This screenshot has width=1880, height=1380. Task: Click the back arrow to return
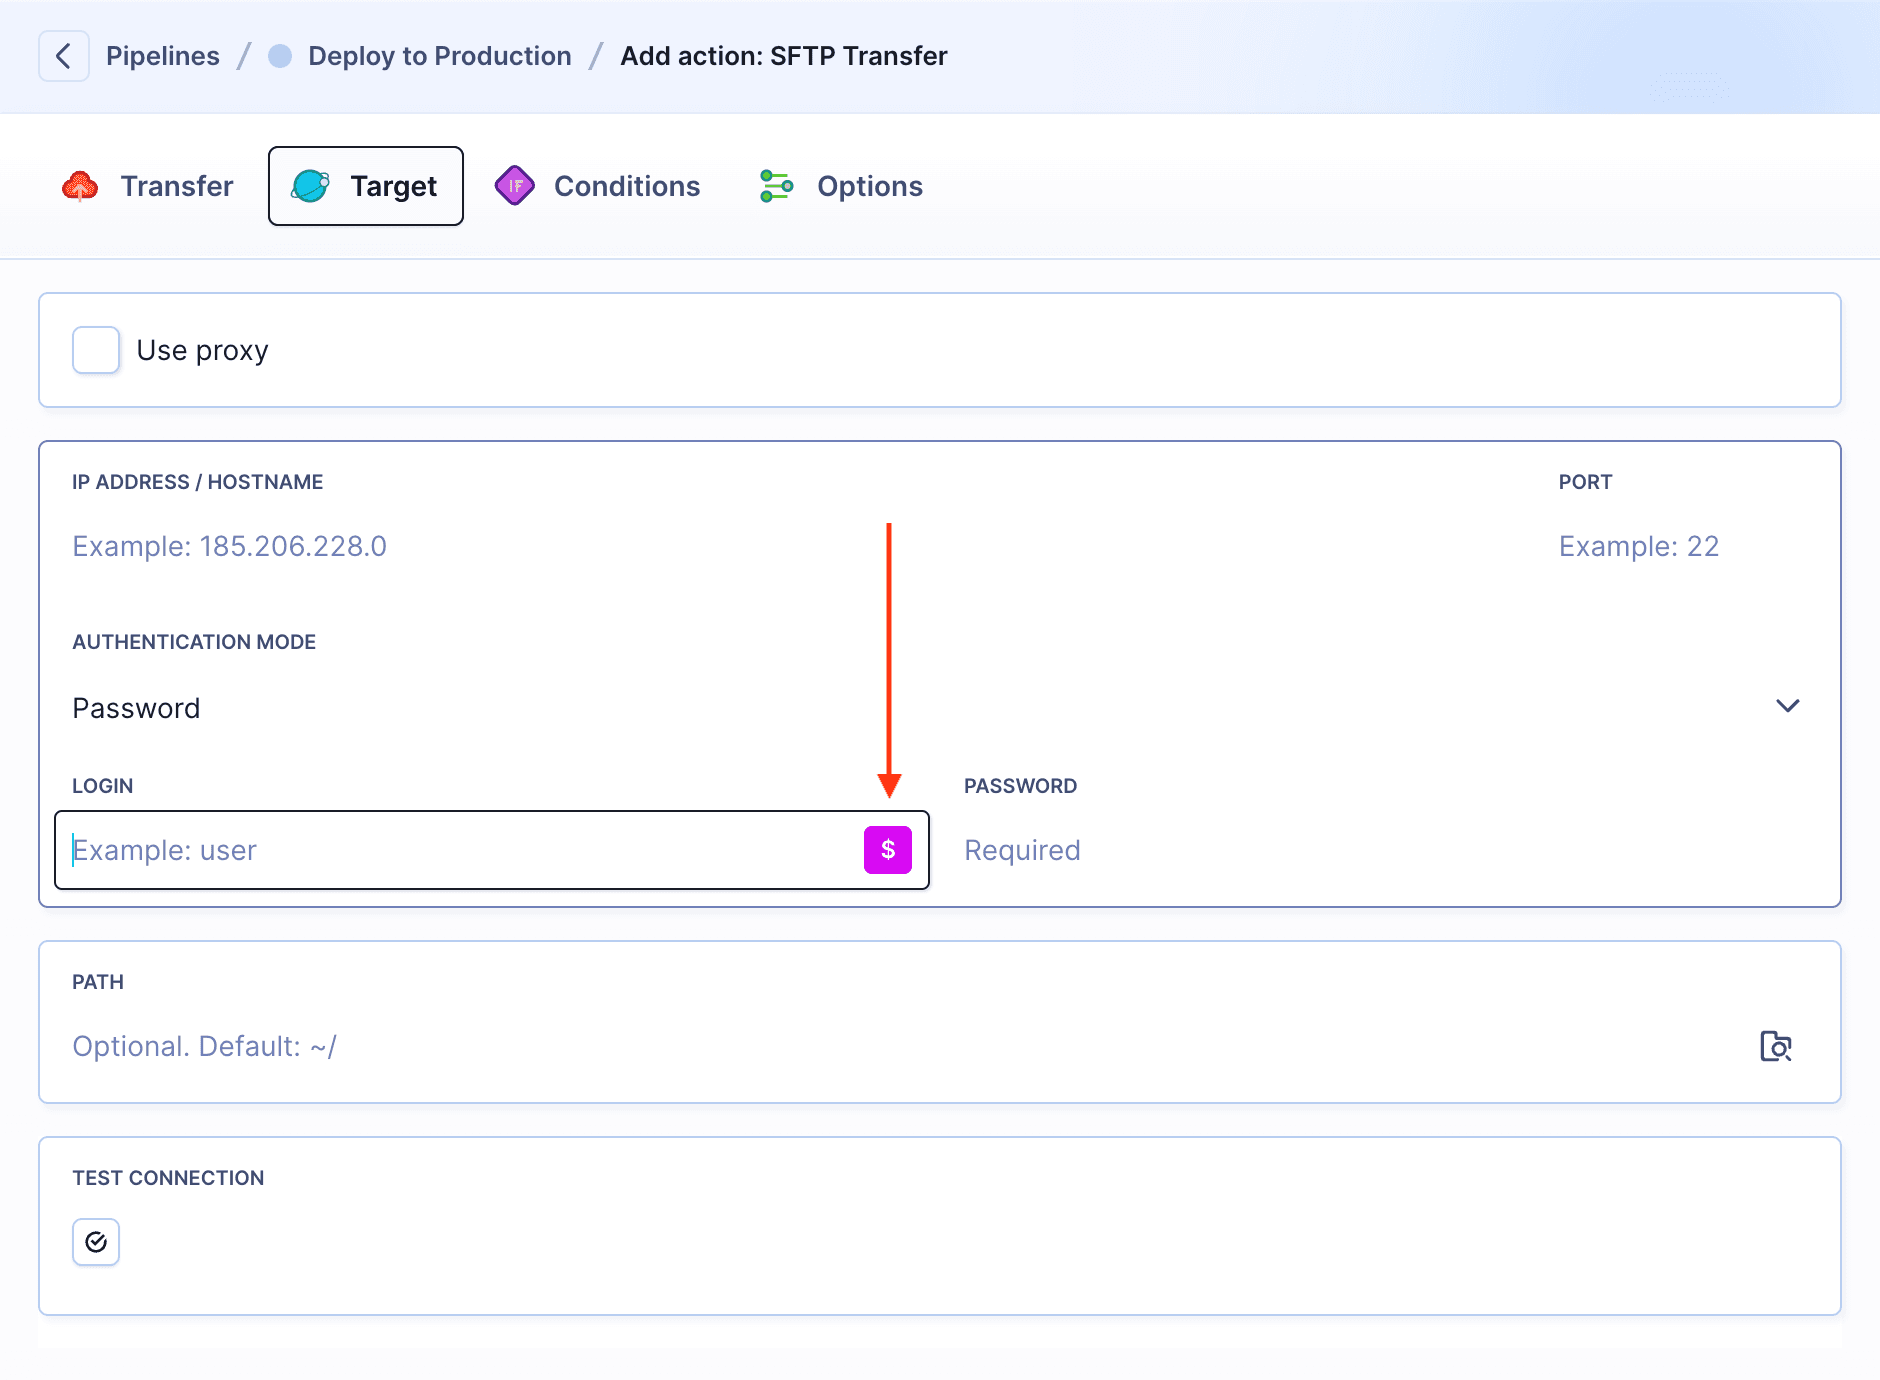pos(63,55)
